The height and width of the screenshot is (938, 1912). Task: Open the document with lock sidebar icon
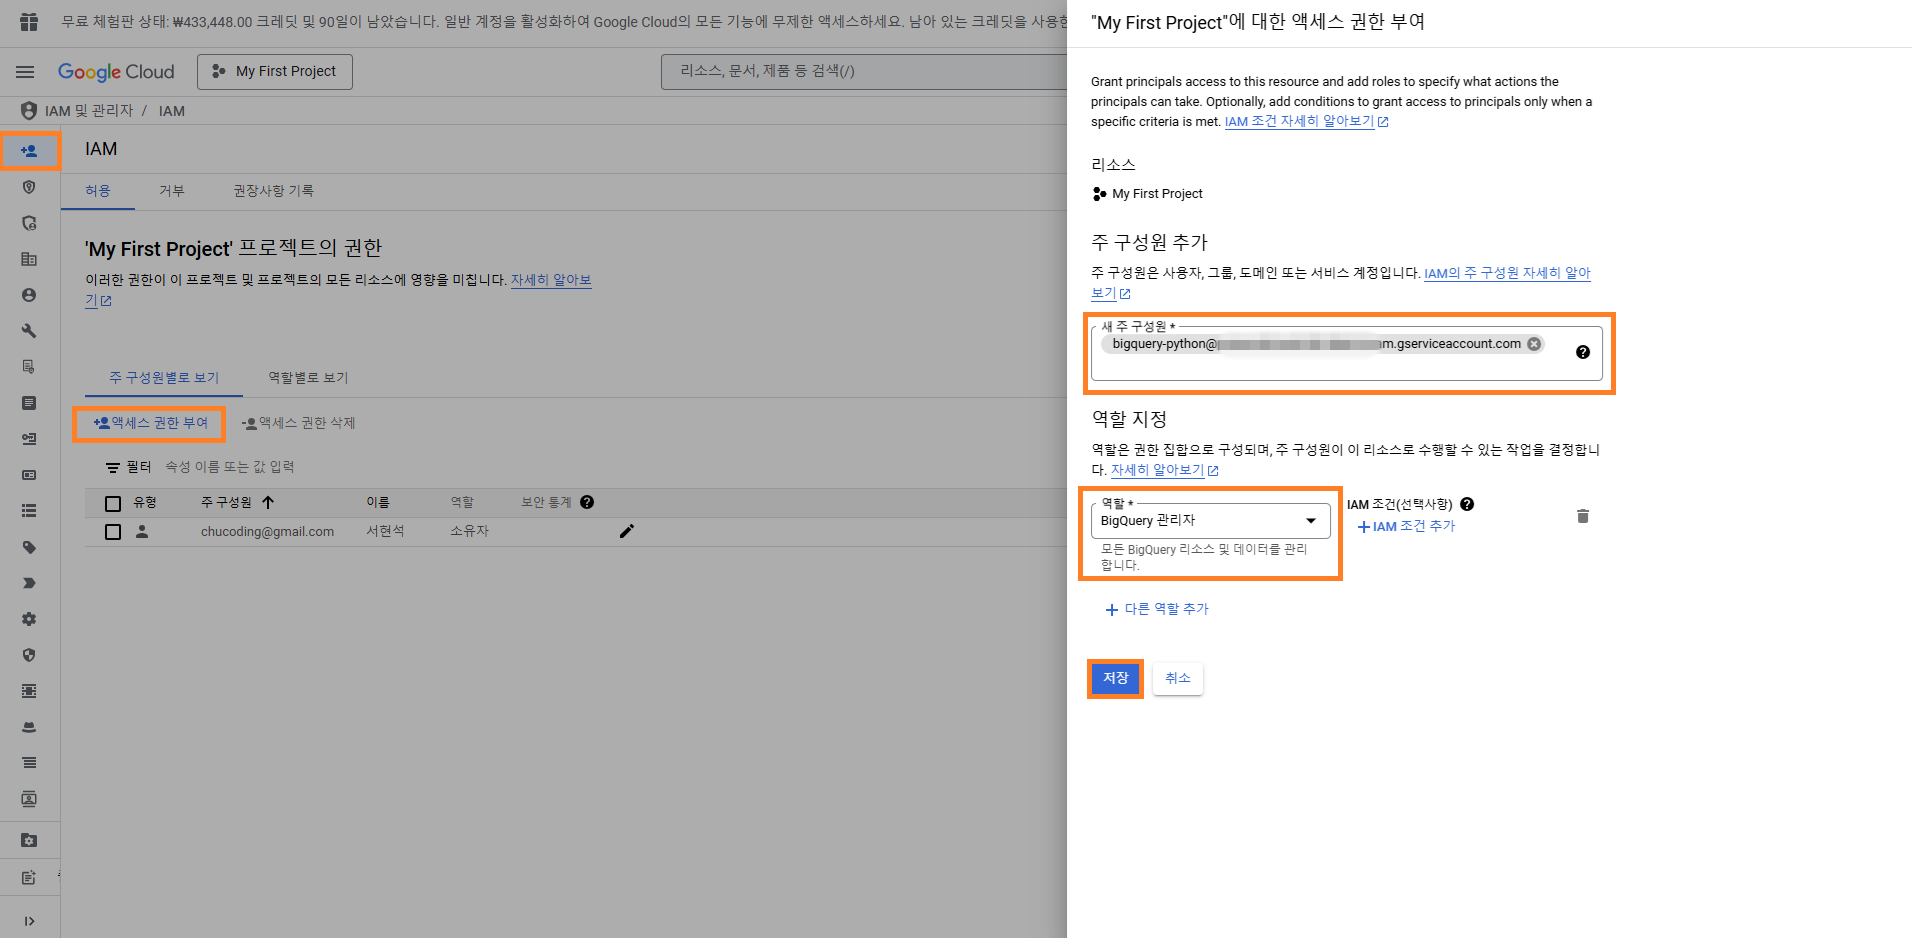click(29, 367)
